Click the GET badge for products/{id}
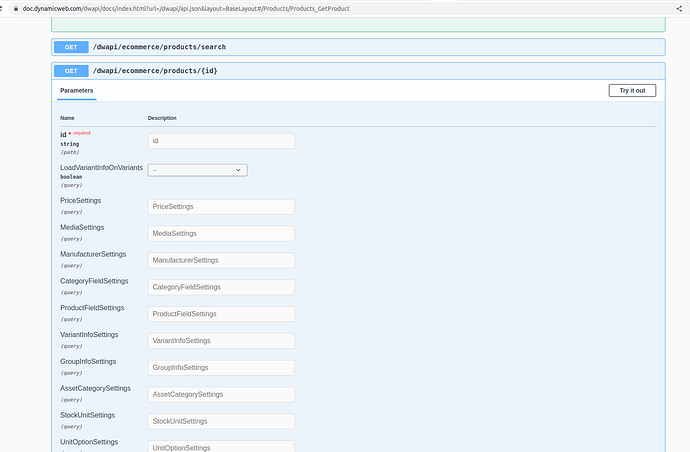Screen dimensions: 690x452 coord(71,71)
